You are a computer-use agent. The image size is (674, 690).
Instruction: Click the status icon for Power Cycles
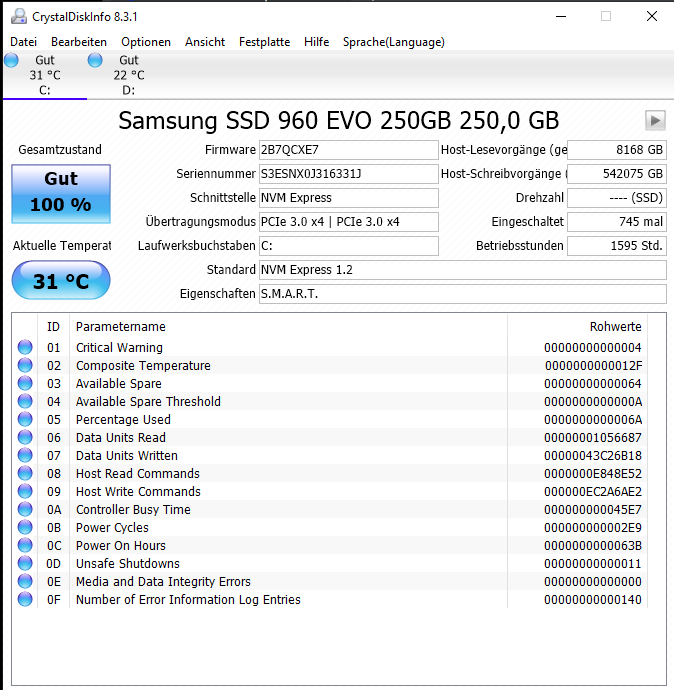25,528
